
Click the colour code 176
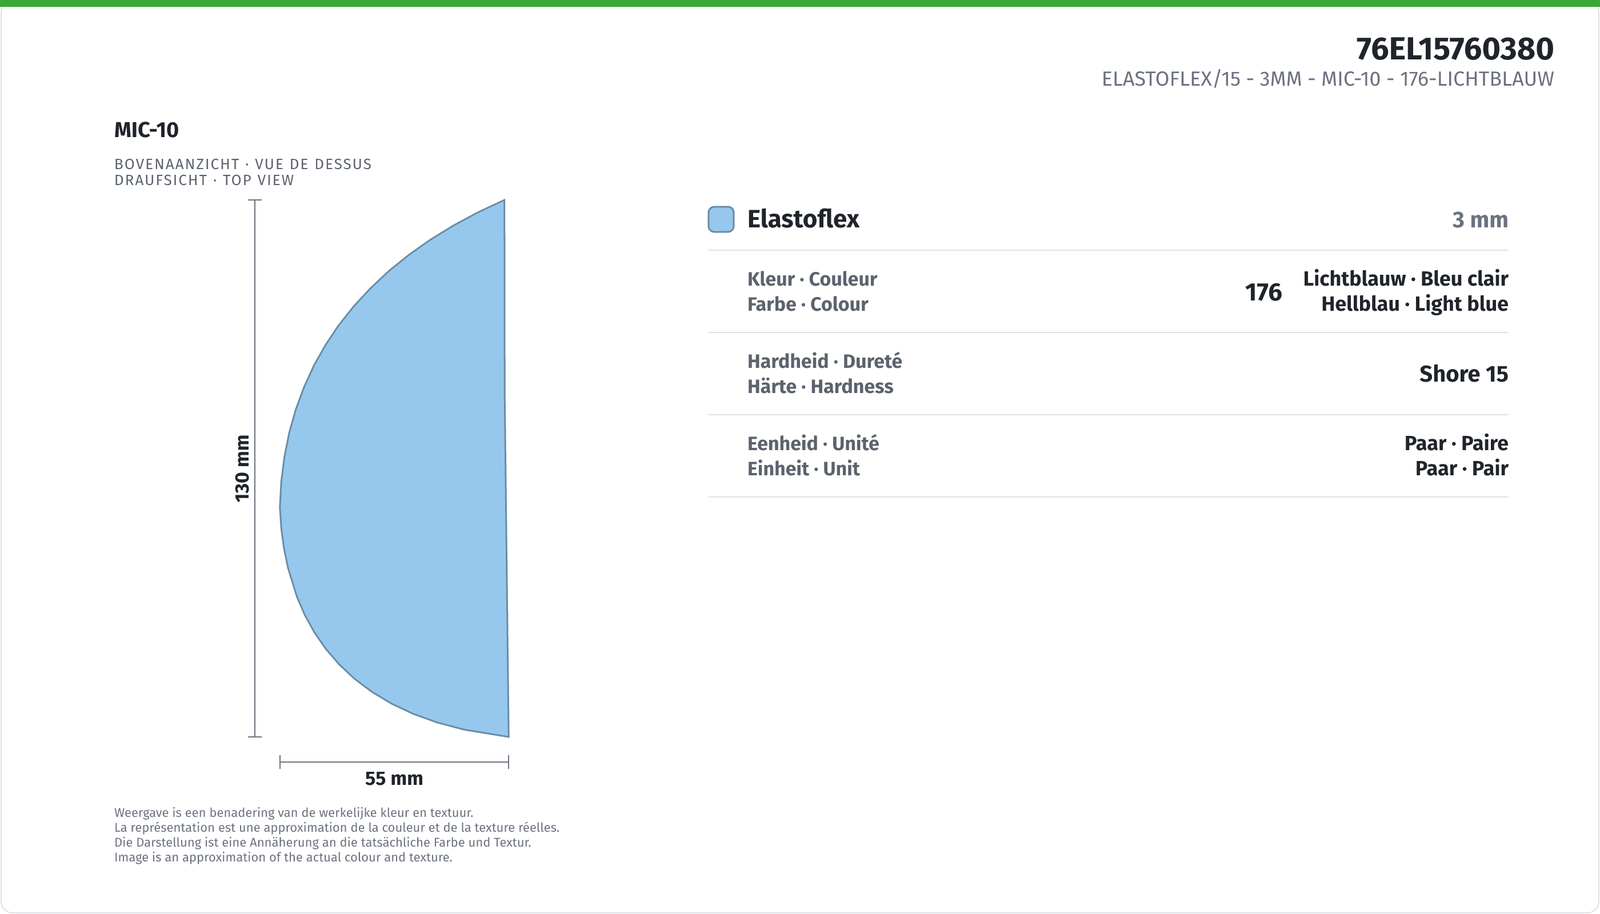click(x=1263, y=292)
